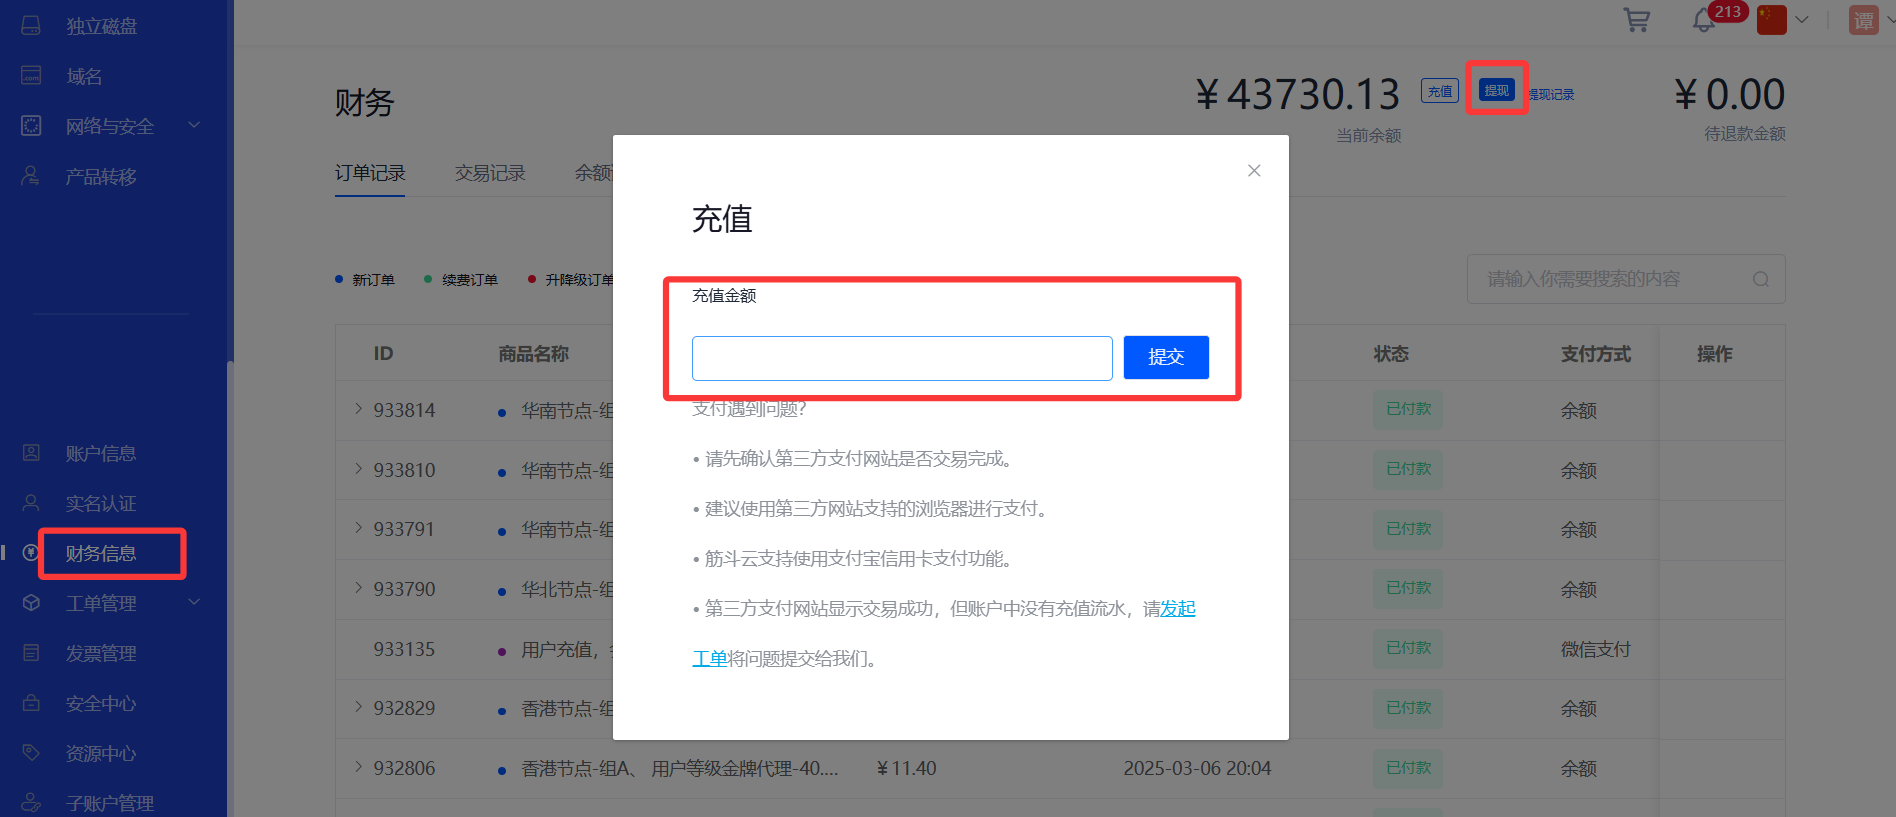Viewport: 1896px width, 817px height.
Task: Click the 提现 button beside balance
Action: pyautogui.click(x=1497, y=90)
